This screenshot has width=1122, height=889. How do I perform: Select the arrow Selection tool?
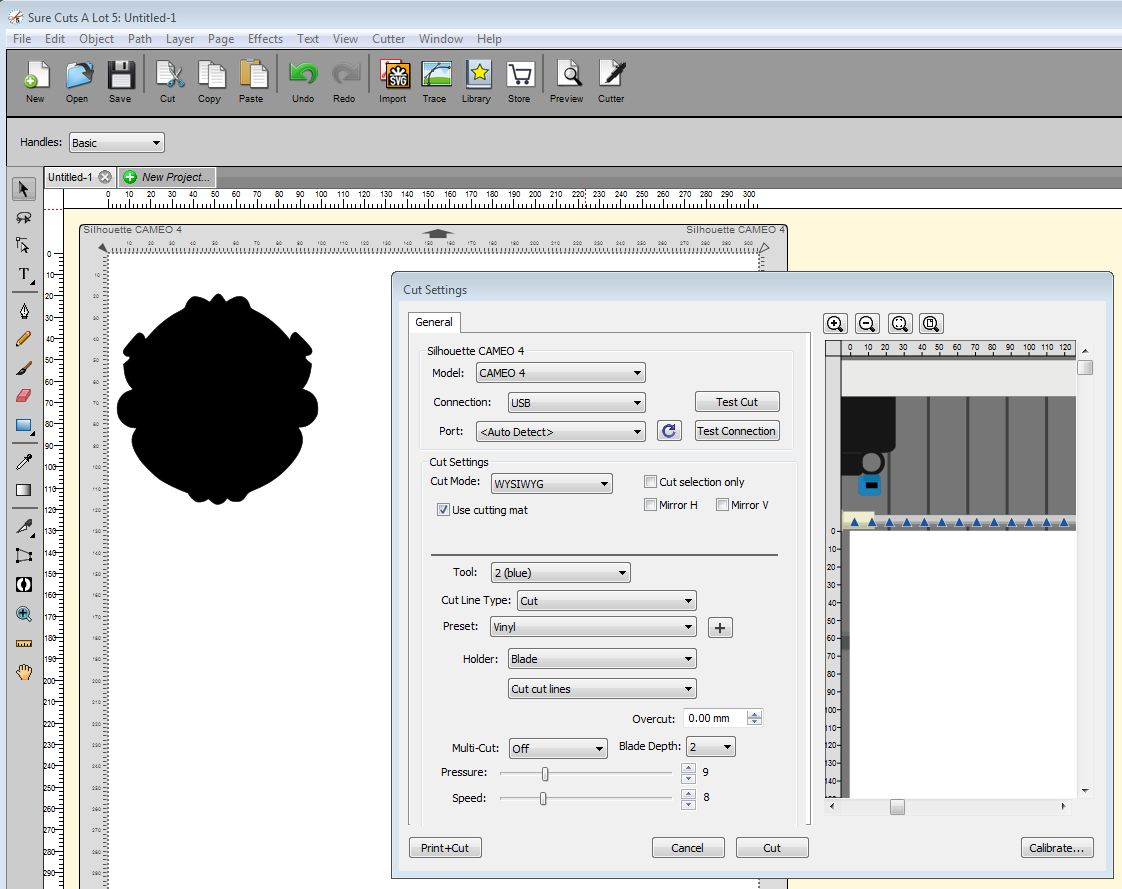click(24, 189)
